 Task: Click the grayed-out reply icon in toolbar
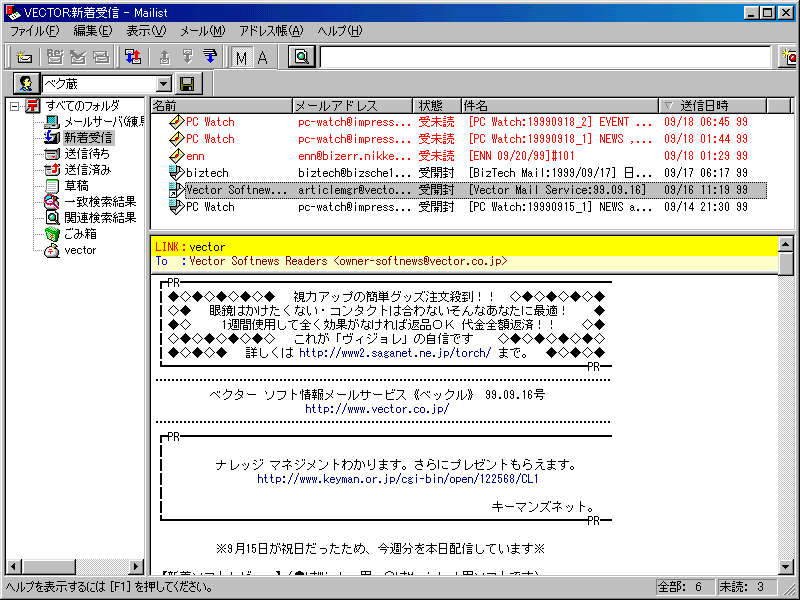point(55,57)
